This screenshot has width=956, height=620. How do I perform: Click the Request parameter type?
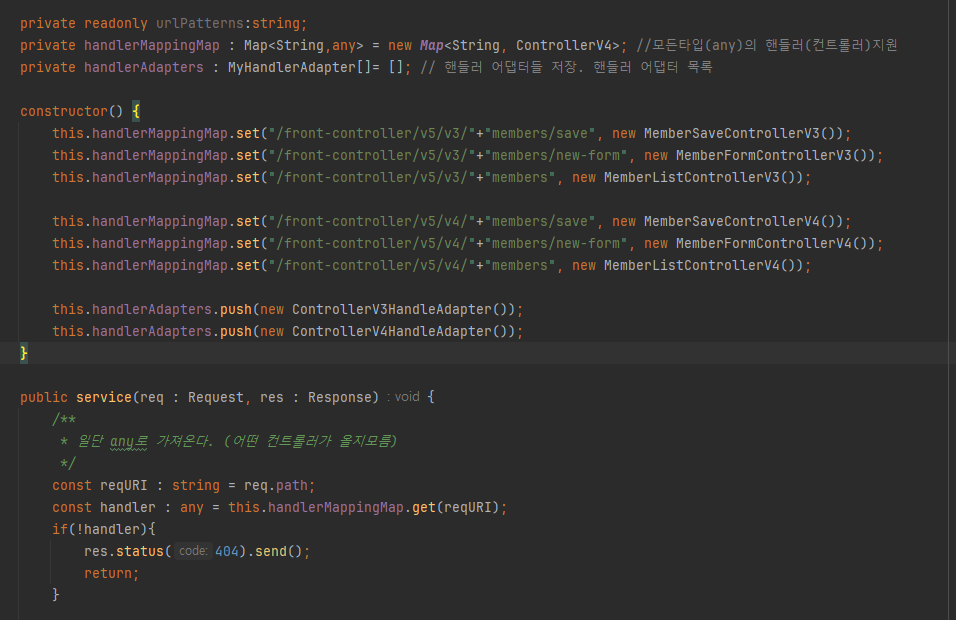pyautogui.click(x=216, y=397)
